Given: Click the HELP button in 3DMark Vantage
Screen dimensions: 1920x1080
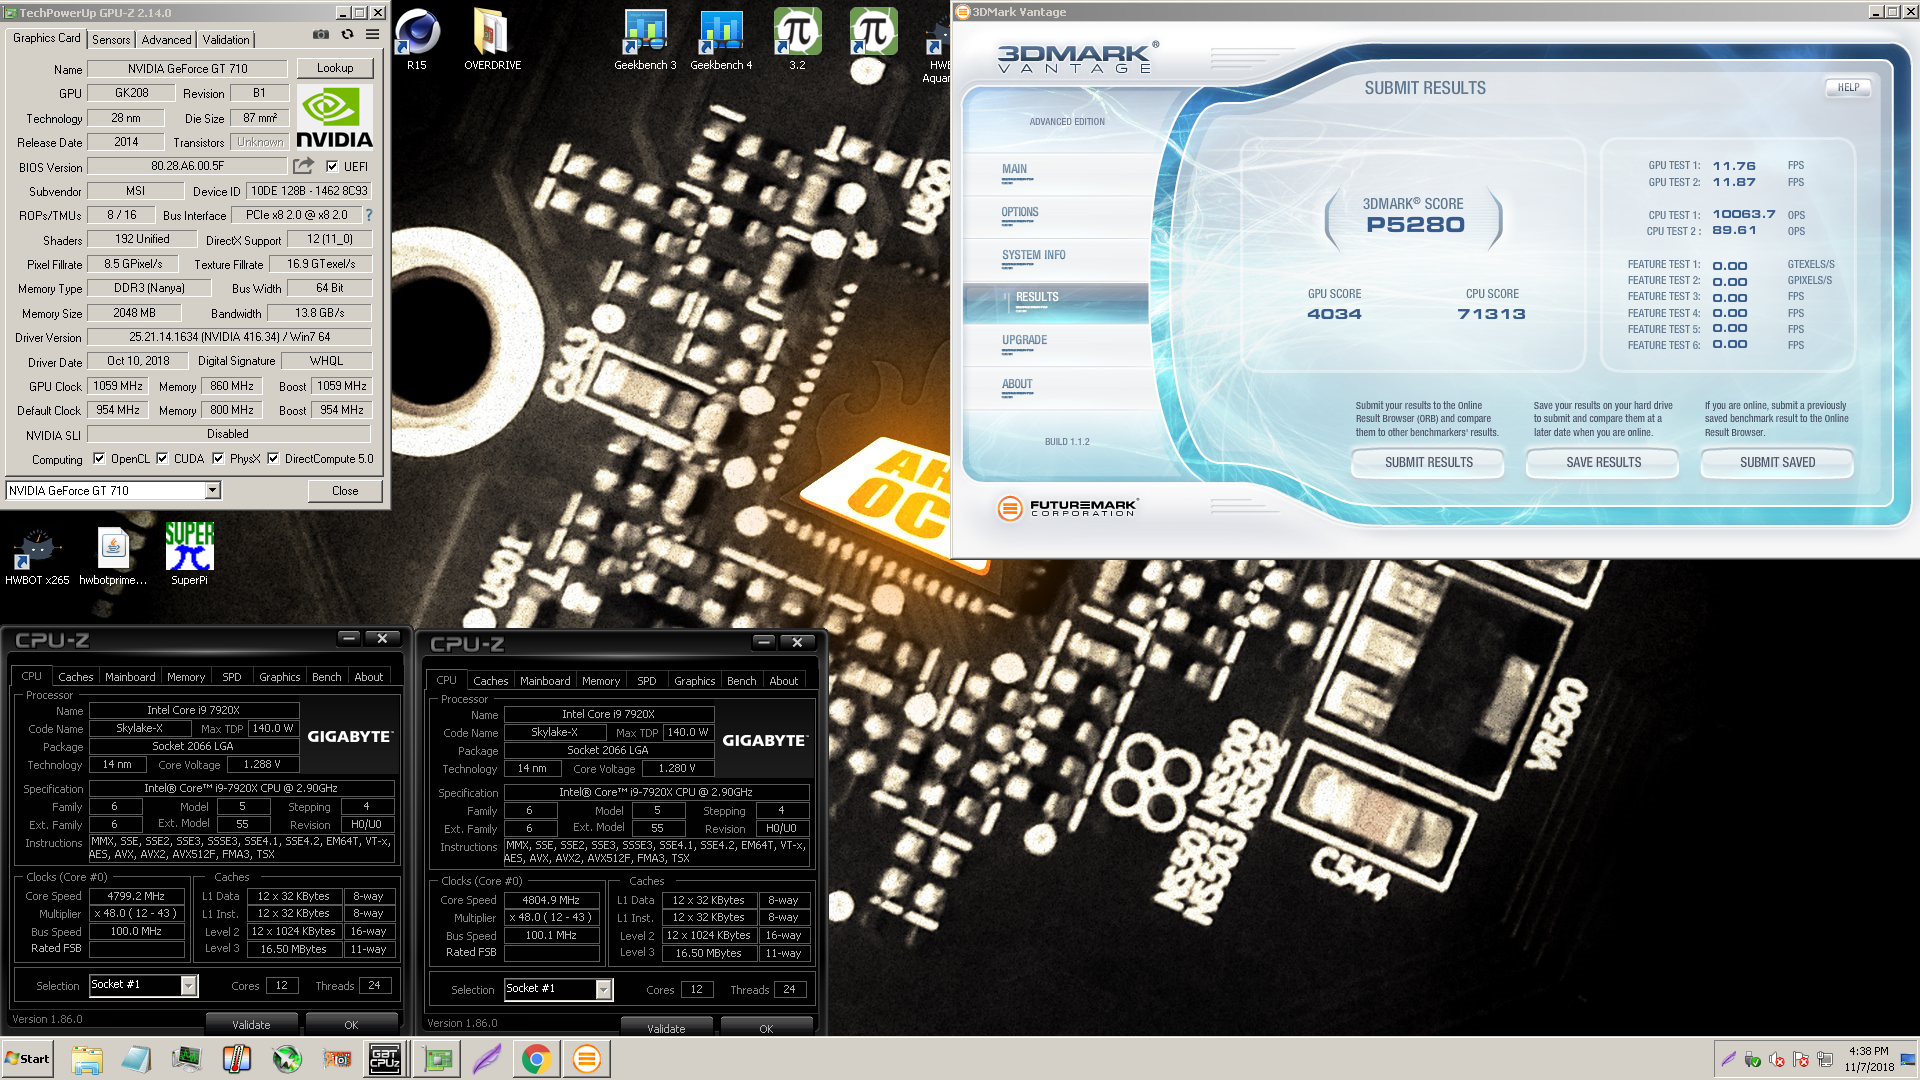Looking at the screenshot, I should pos(1848,87).
